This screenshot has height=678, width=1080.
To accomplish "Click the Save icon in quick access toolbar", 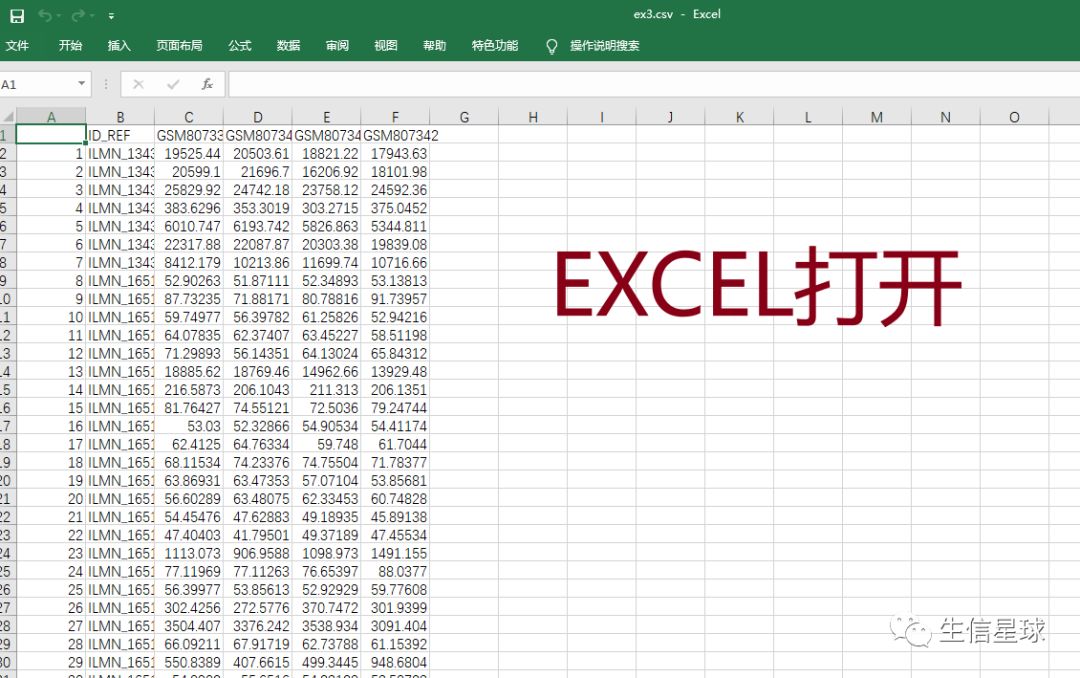I will coord(17,16).
